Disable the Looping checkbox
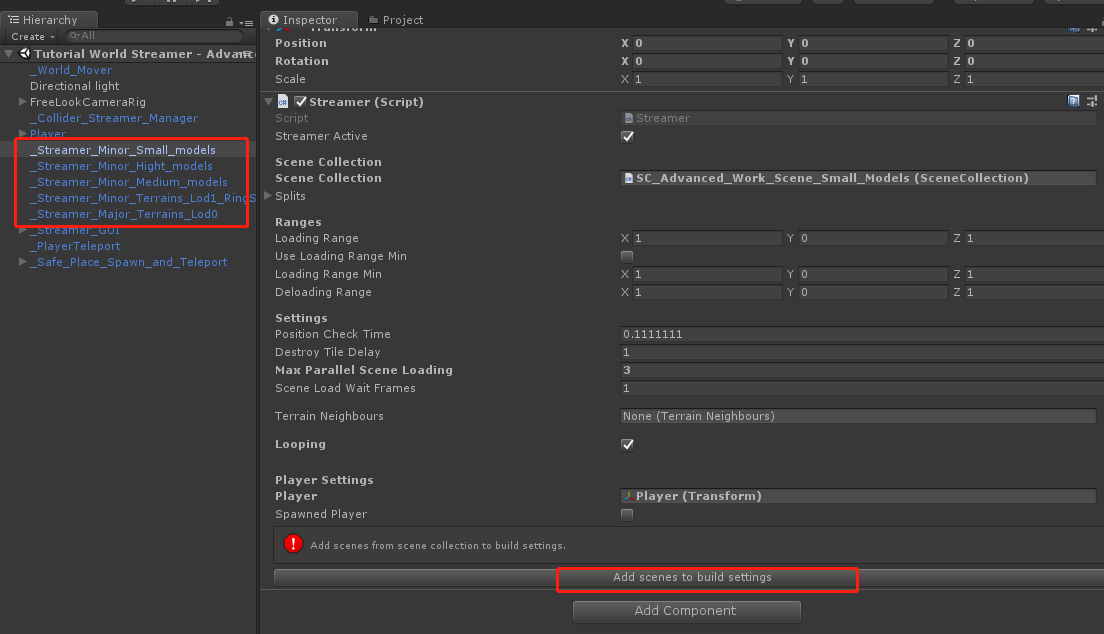Image resolution: width=1104 pixels, height=634 pixels. click(x=627, y=444)
